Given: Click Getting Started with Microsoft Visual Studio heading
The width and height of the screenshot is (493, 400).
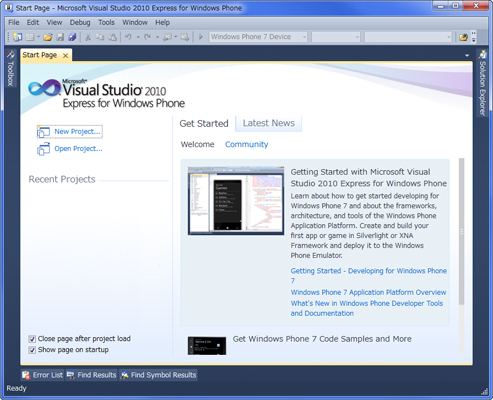Looking at the screenshot, I should click(x=368, y=178).
